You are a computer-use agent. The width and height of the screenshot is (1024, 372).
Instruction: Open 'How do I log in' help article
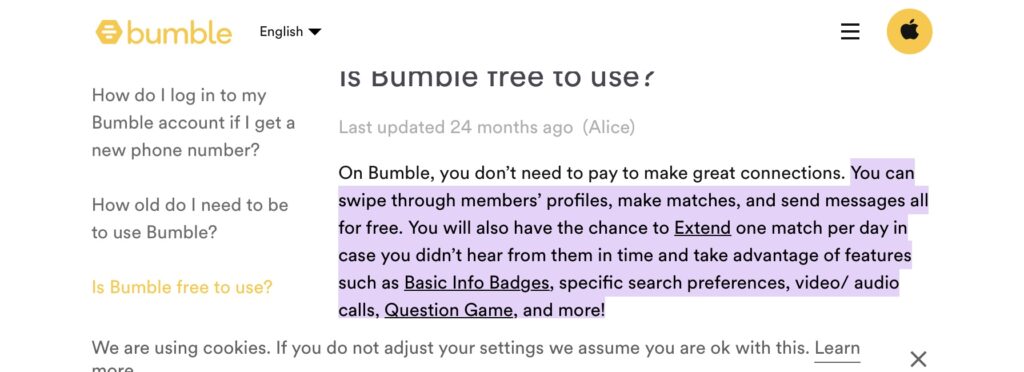[193, 123]
